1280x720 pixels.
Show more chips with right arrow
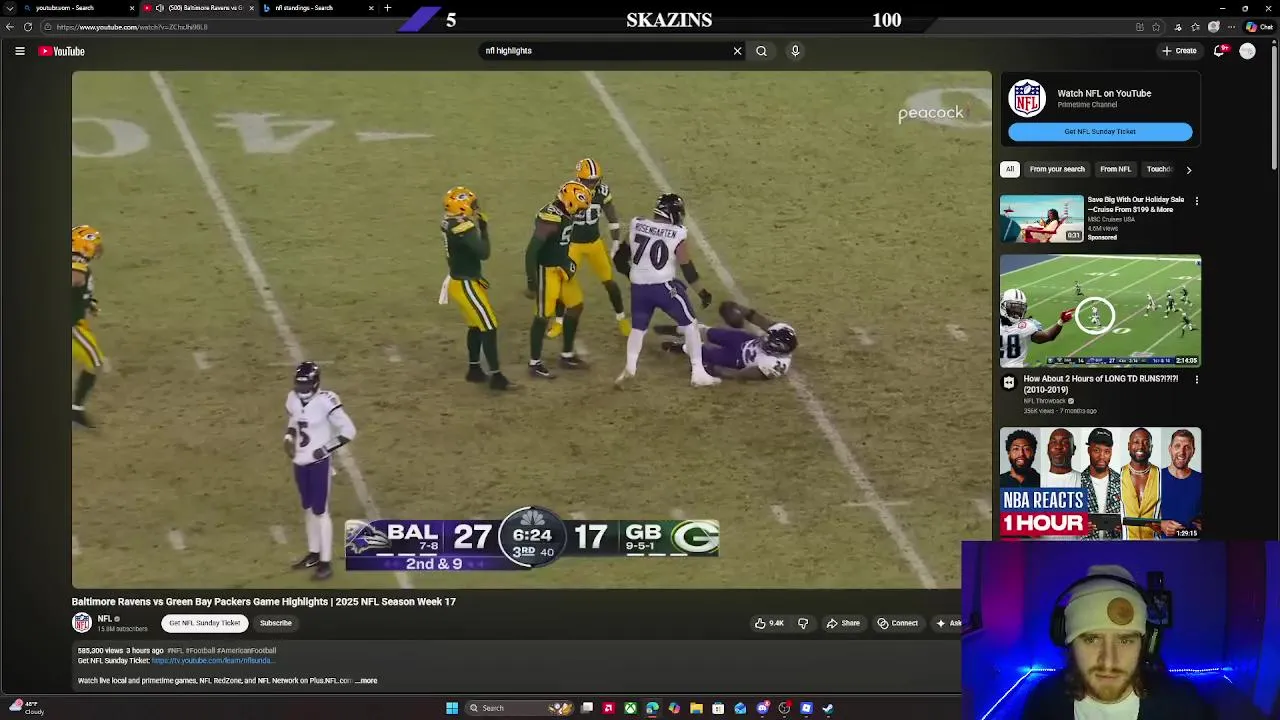[x=1188, y=170]
